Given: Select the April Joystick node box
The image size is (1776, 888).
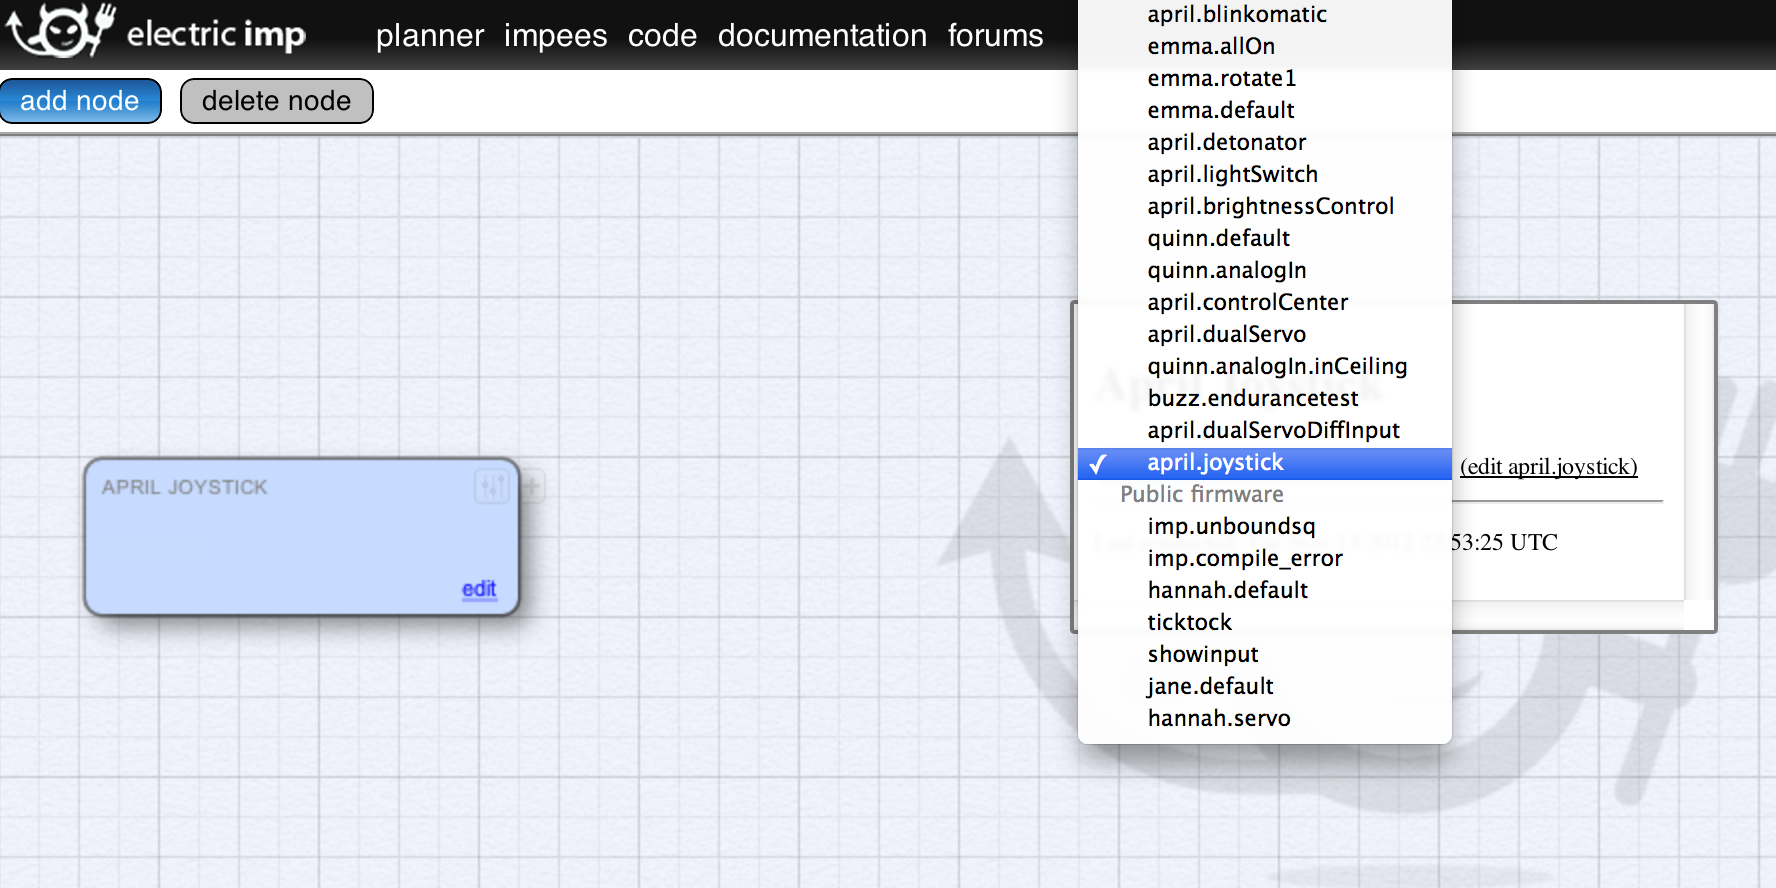Looking at the screenshot, I should point(302,537).
